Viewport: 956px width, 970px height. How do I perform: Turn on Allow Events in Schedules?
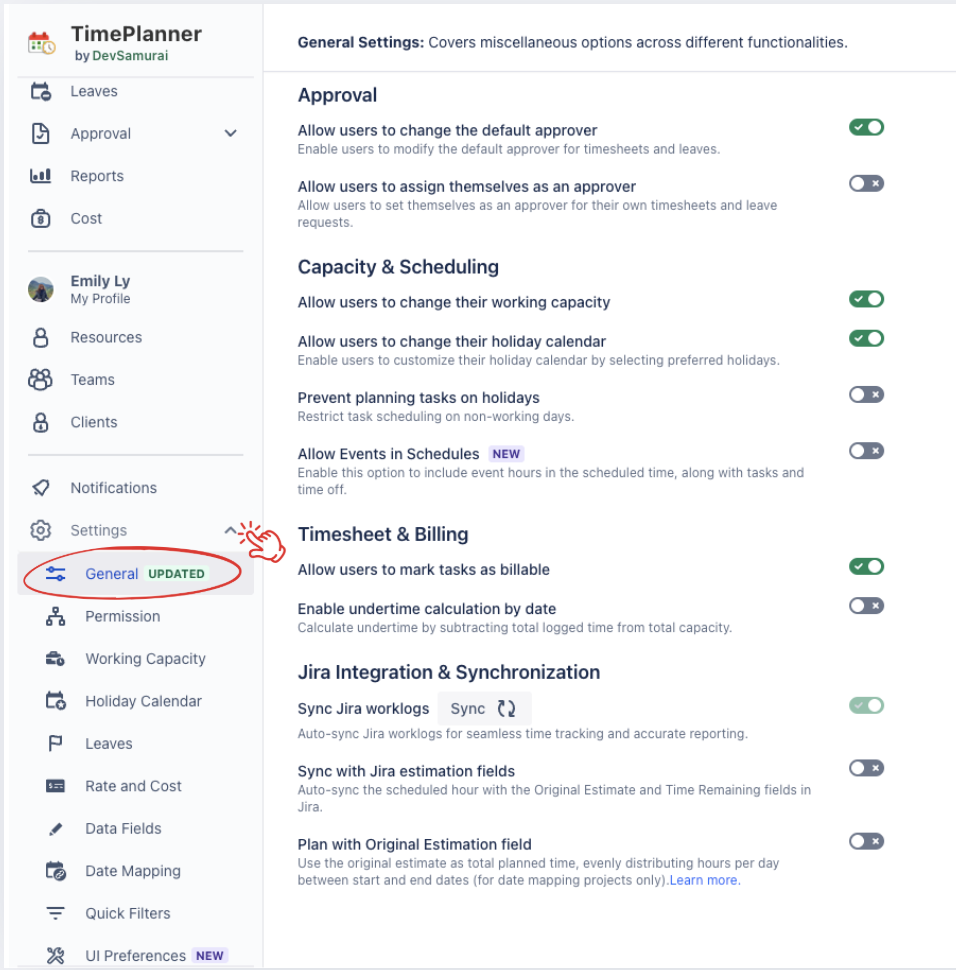point(866,451)
